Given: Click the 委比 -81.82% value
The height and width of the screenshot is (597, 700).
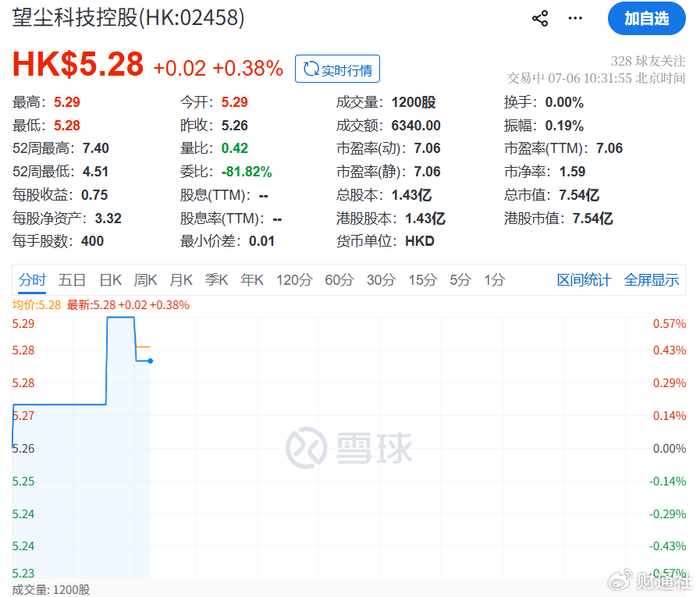Looking at the screenshot, I should coord(247,171).
